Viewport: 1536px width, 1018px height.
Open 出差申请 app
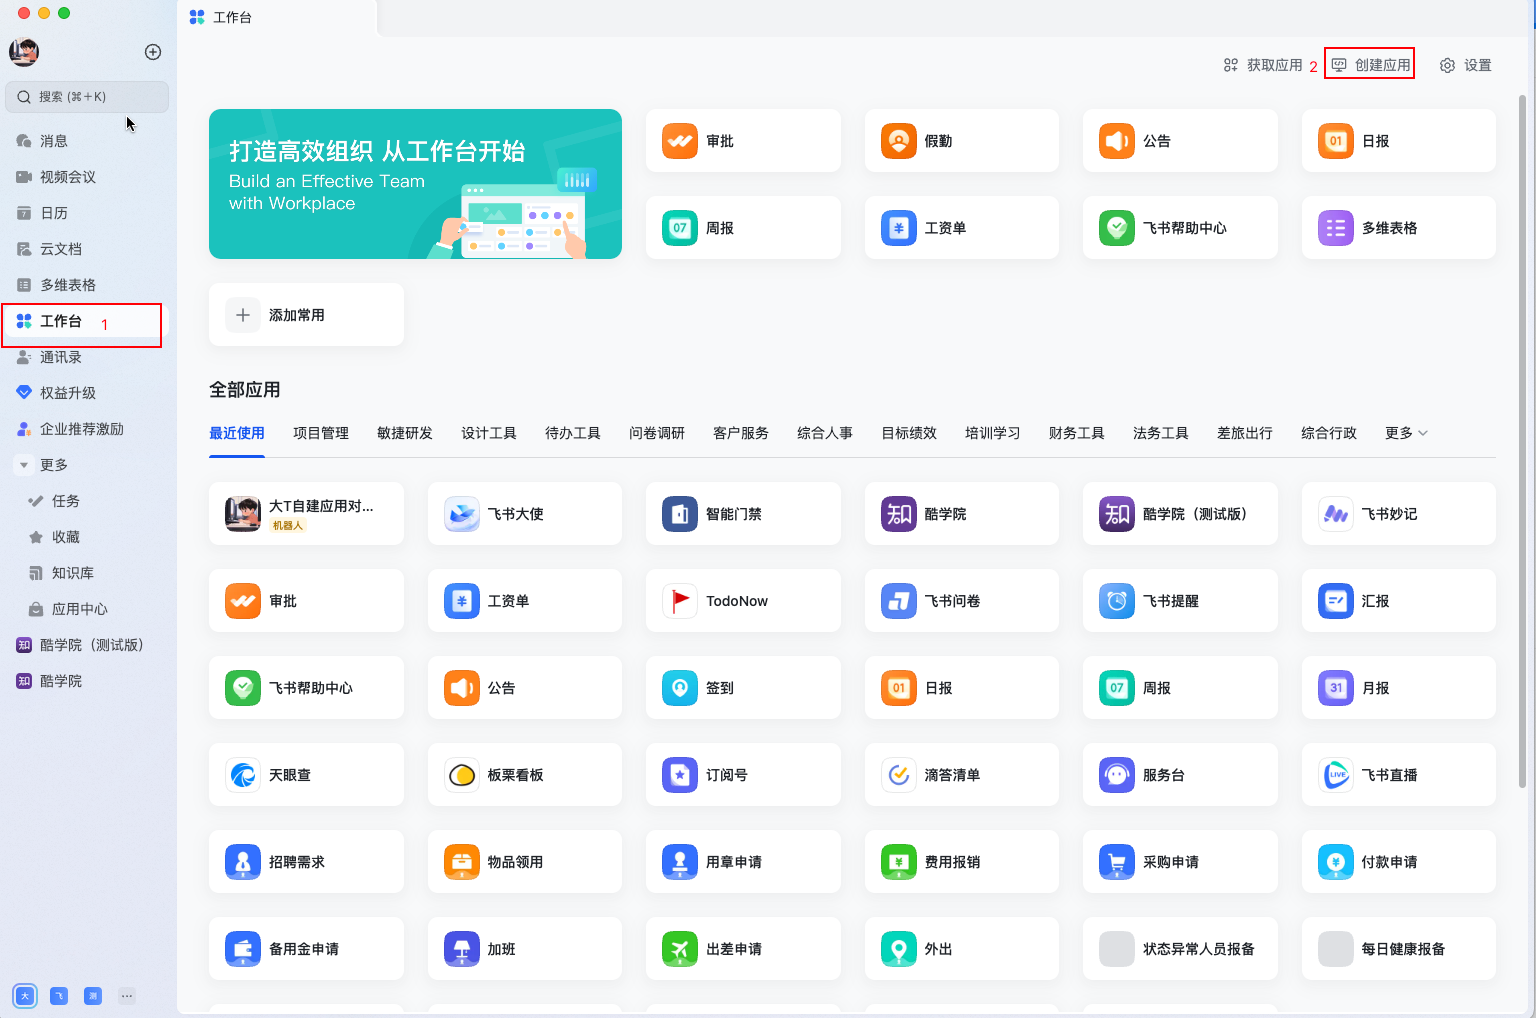[x=743, y=949]
